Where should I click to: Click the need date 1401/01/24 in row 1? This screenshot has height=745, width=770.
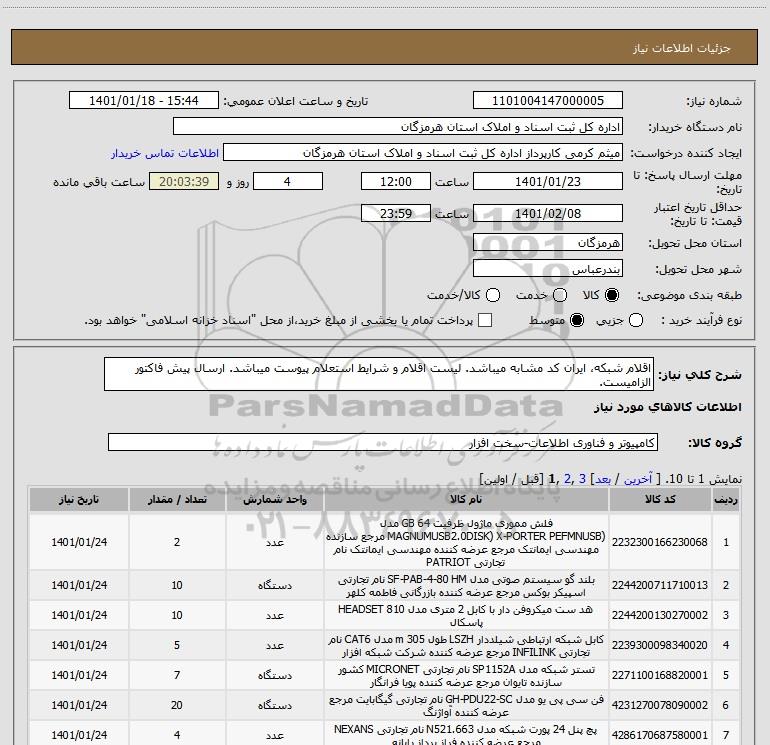point(79,542)
